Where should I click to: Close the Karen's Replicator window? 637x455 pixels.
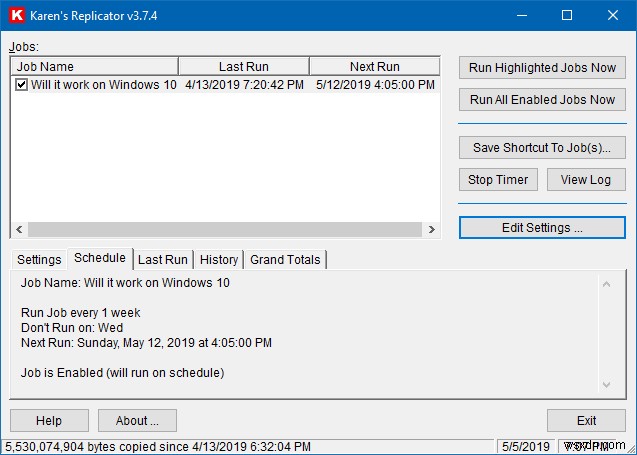point(613,15)
